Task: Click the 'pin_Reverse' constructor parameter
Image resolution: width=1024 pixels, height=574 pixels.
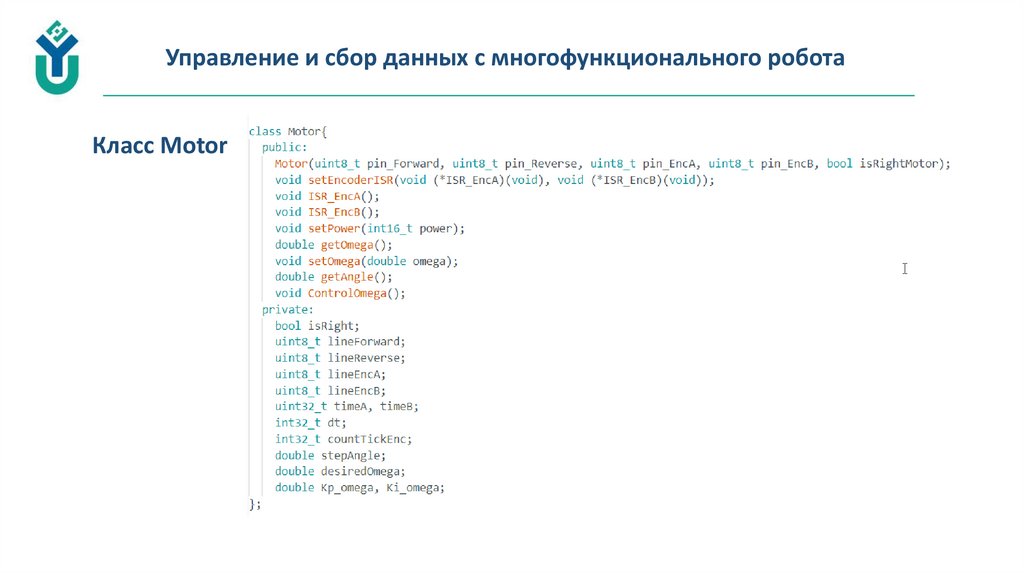Action: point(541,164)
